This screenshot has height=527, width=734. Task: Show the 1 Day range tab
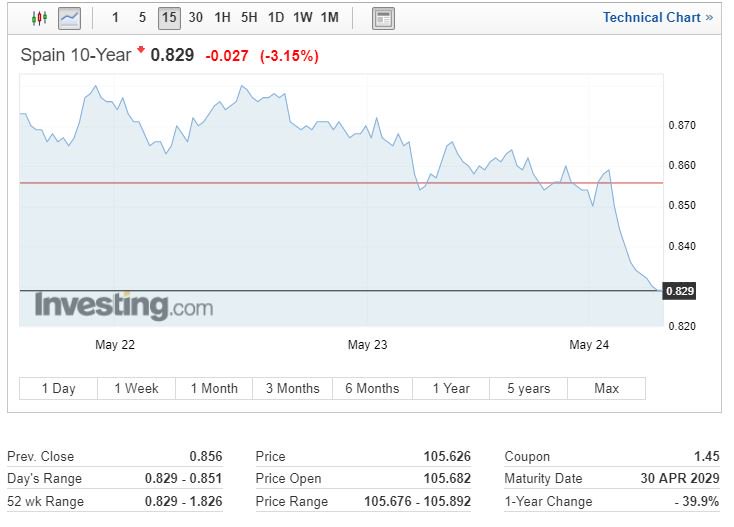click(x=59, y=388)
